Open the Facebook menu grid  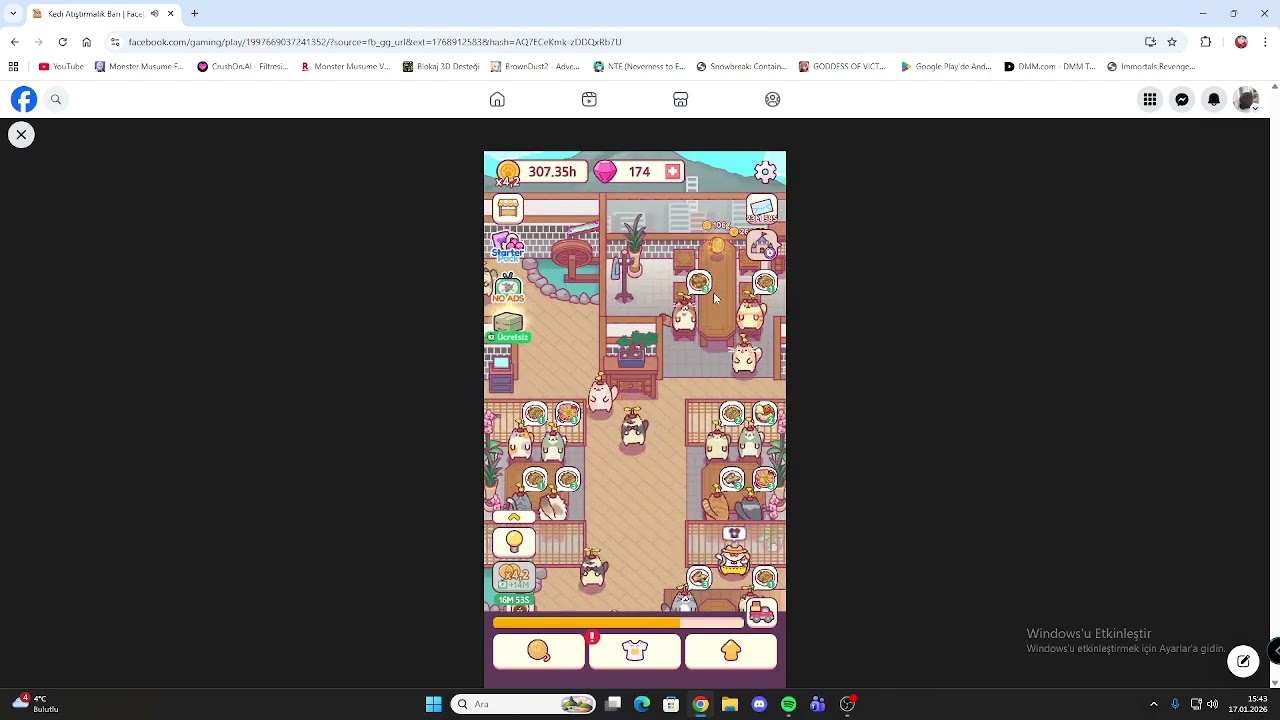[x=1150, y=99]
